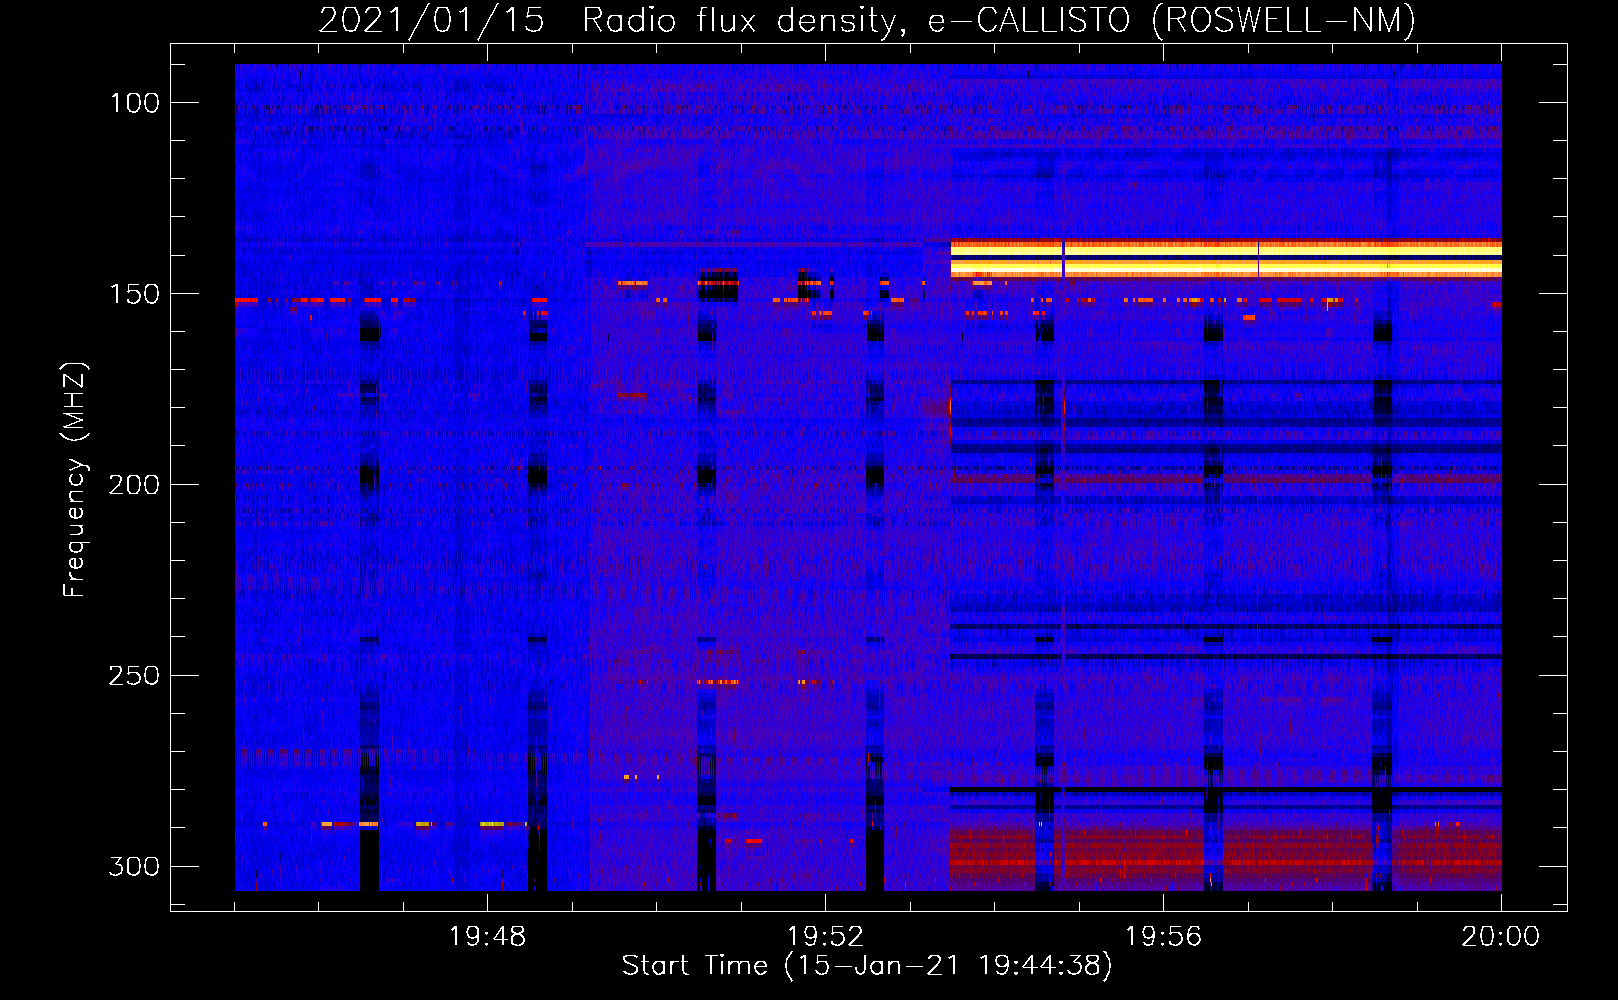The width and height of the screenshot is (1618, 1000).
Task: Click the frequency tick label "200"
Action: coord(135,485)
